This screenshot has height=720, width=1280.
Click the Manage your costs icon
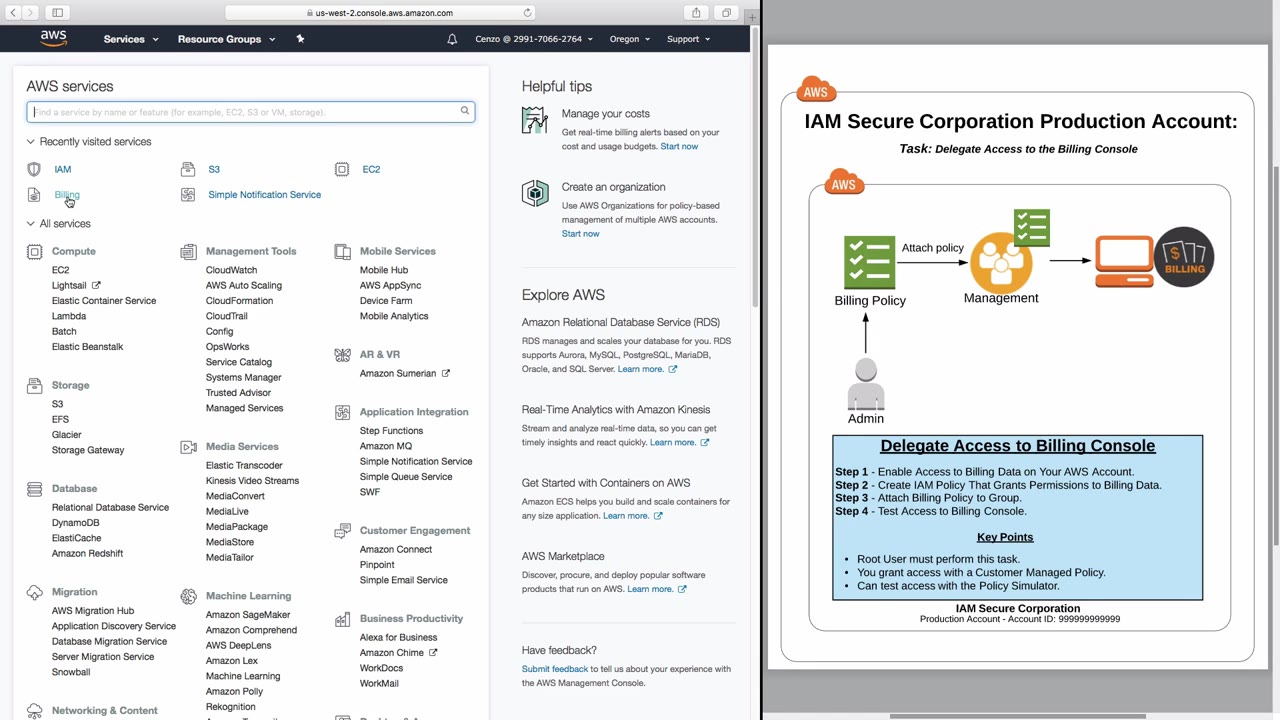[x=535, y=120]
